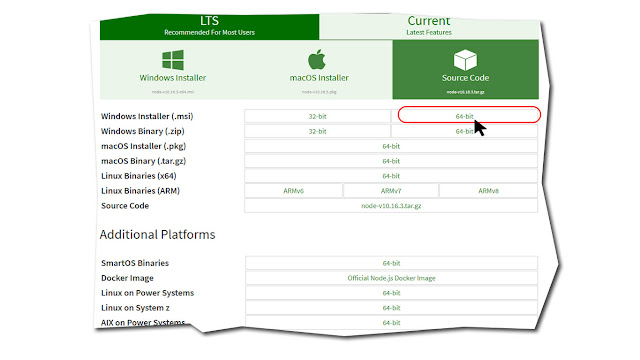Screen dimensions: 640x360
Task: Download Windows Binary (.zip) 32-bit
Action: [x=318, y=131]
